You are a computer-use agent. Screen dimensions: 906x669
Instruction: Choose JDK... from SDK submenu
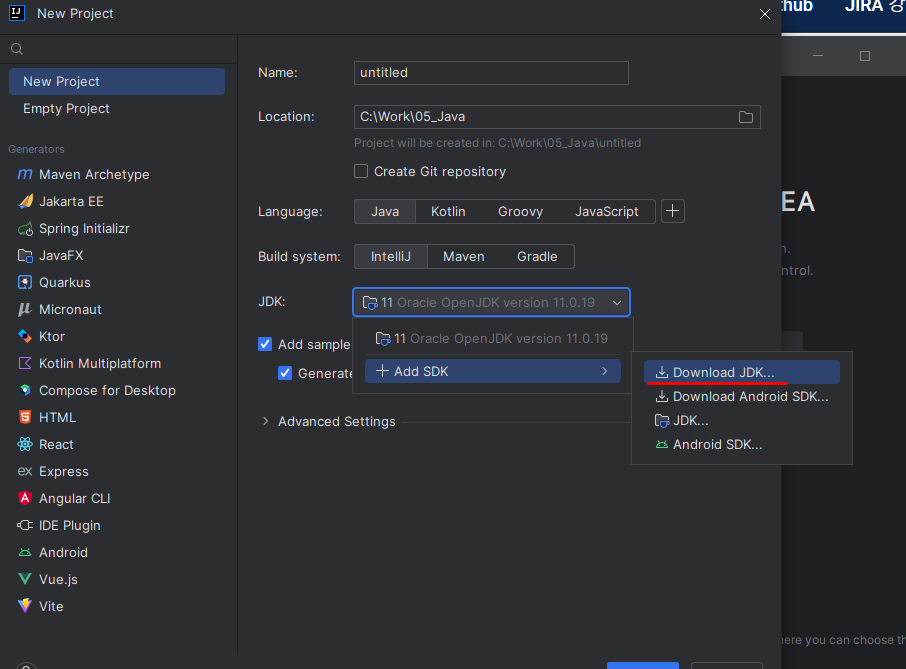[741, 421]
